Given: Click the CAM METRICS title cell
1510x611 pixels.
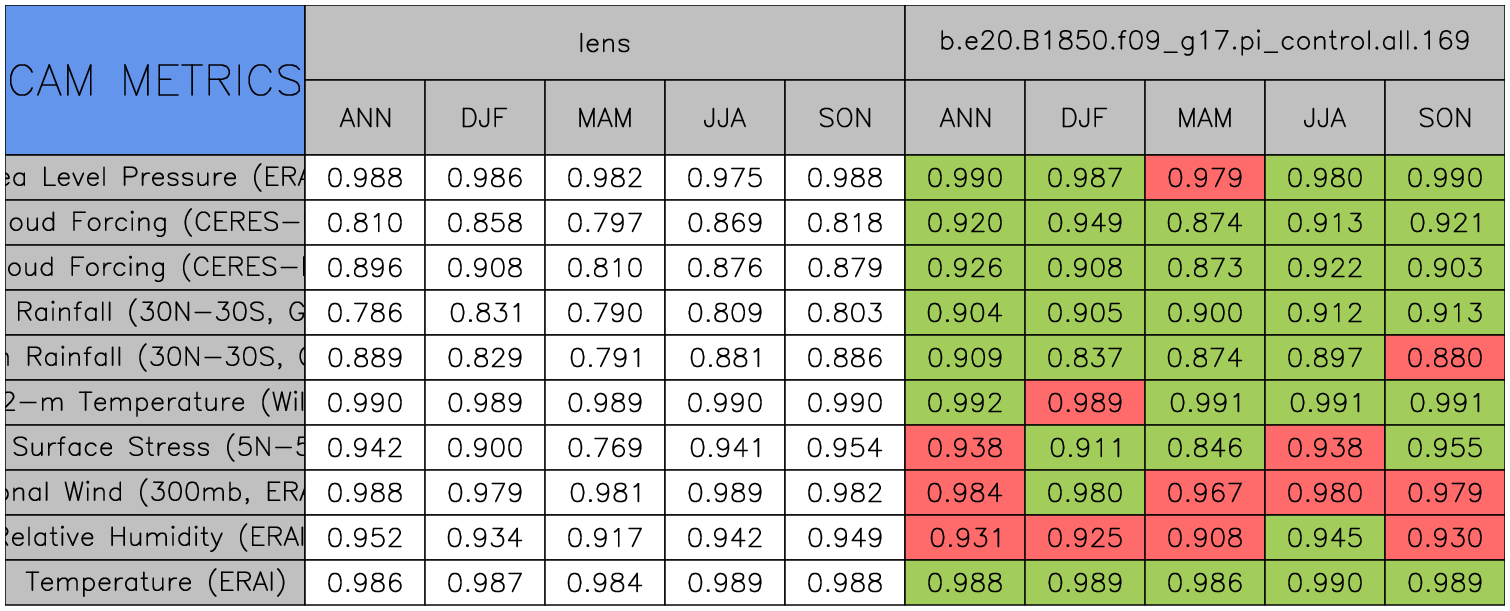Looking at the screenshot, I should 155,80.
